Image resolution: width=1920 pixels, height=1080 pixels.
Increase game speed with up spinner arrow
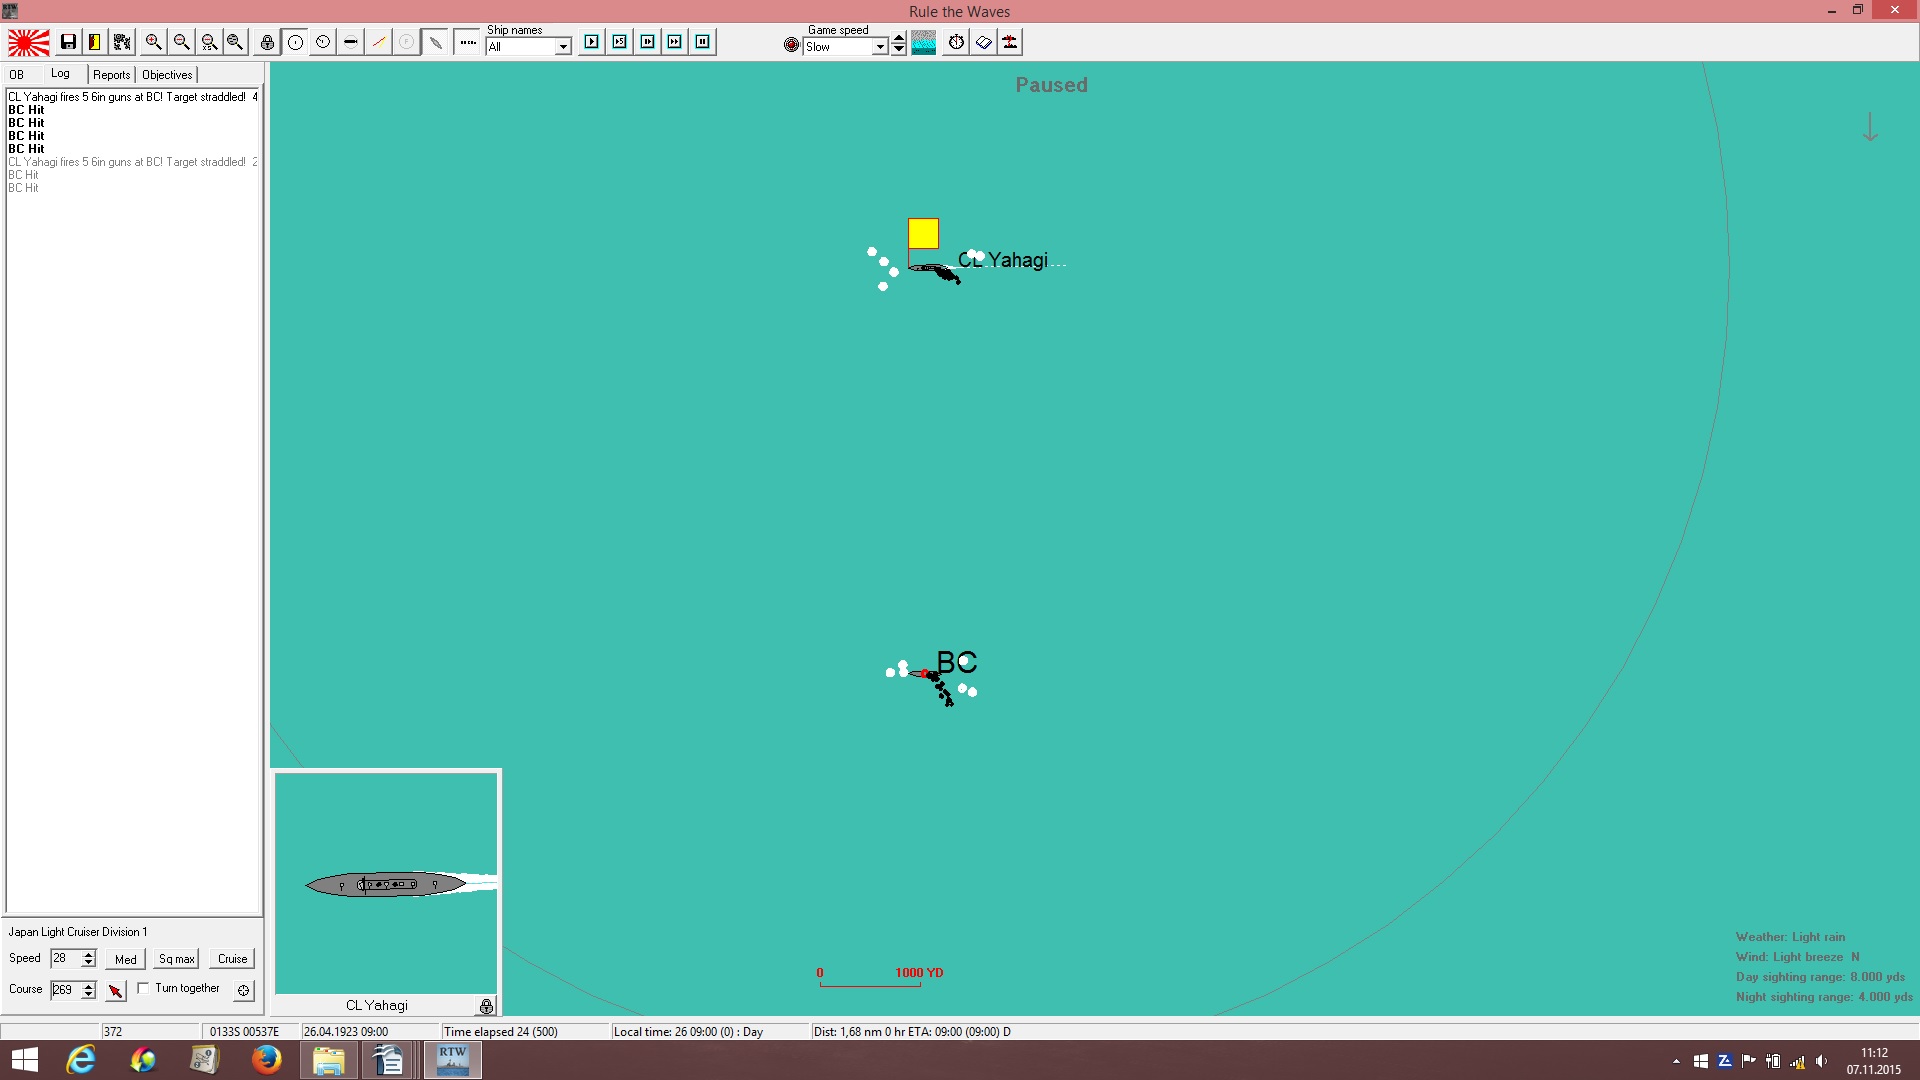(x=899, y=38)
